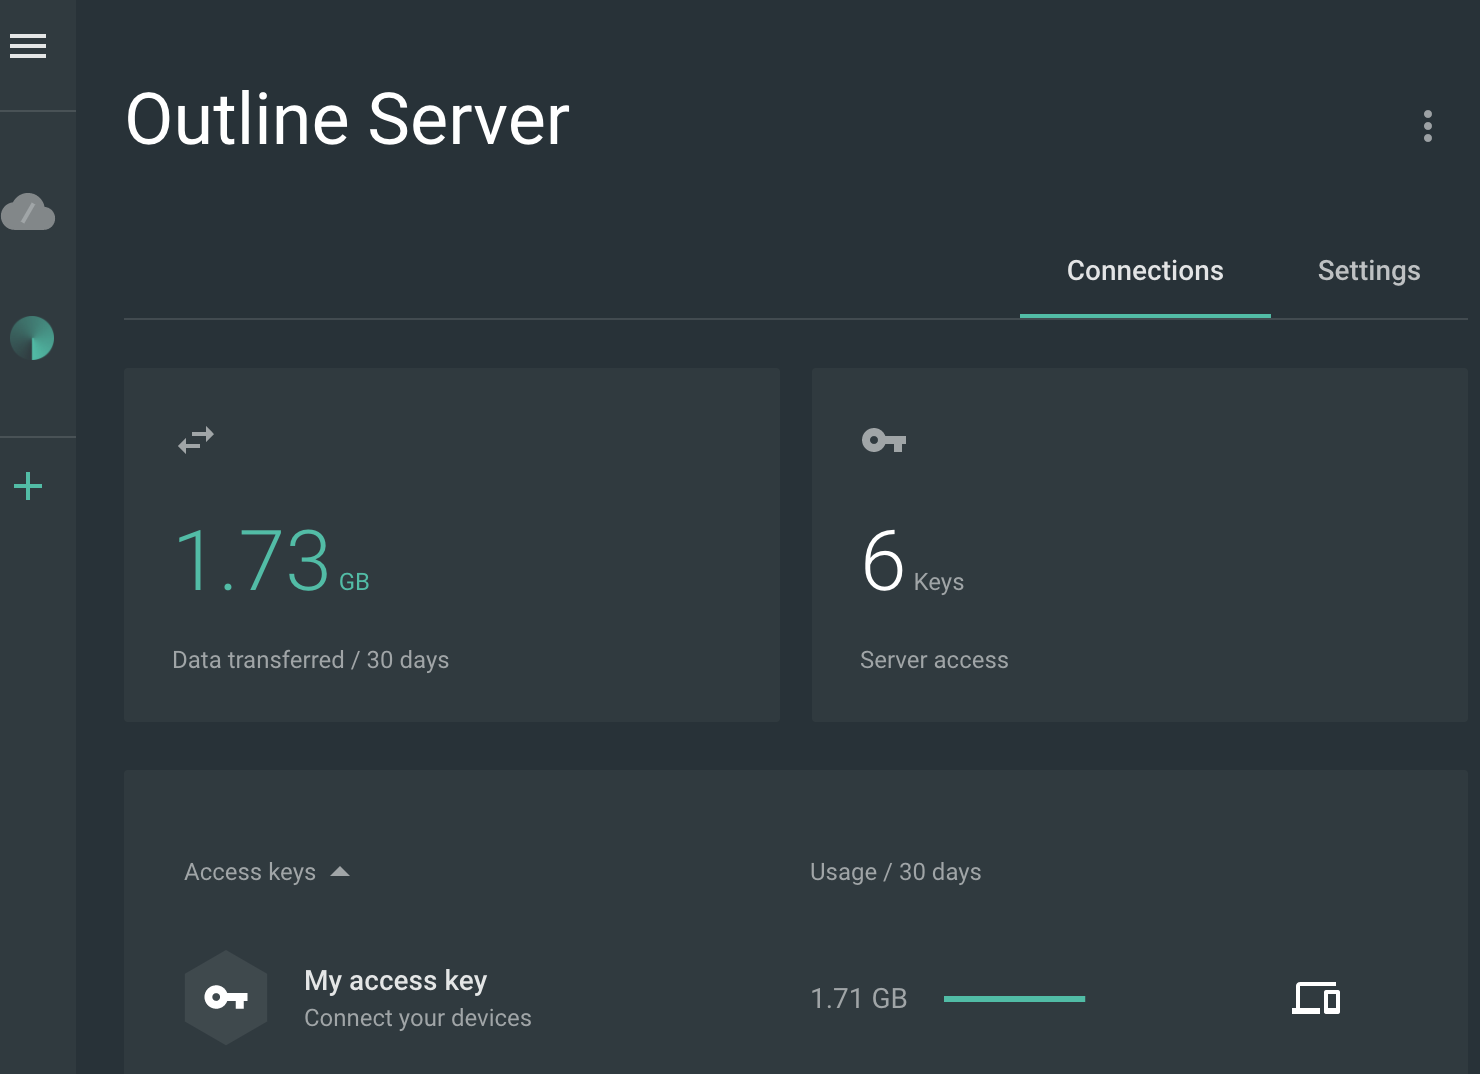Click the My access key name
This screenshot has width=1480, height=1074.
coord(395,980)
